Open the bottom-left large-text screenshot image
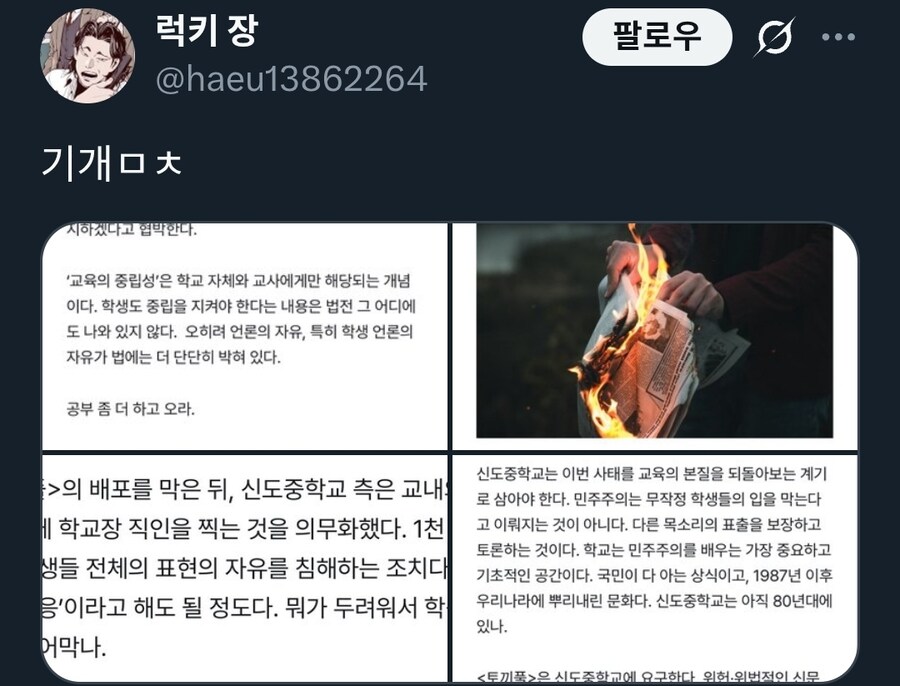This screenshot has width=900, height=686. click(245, 568)
